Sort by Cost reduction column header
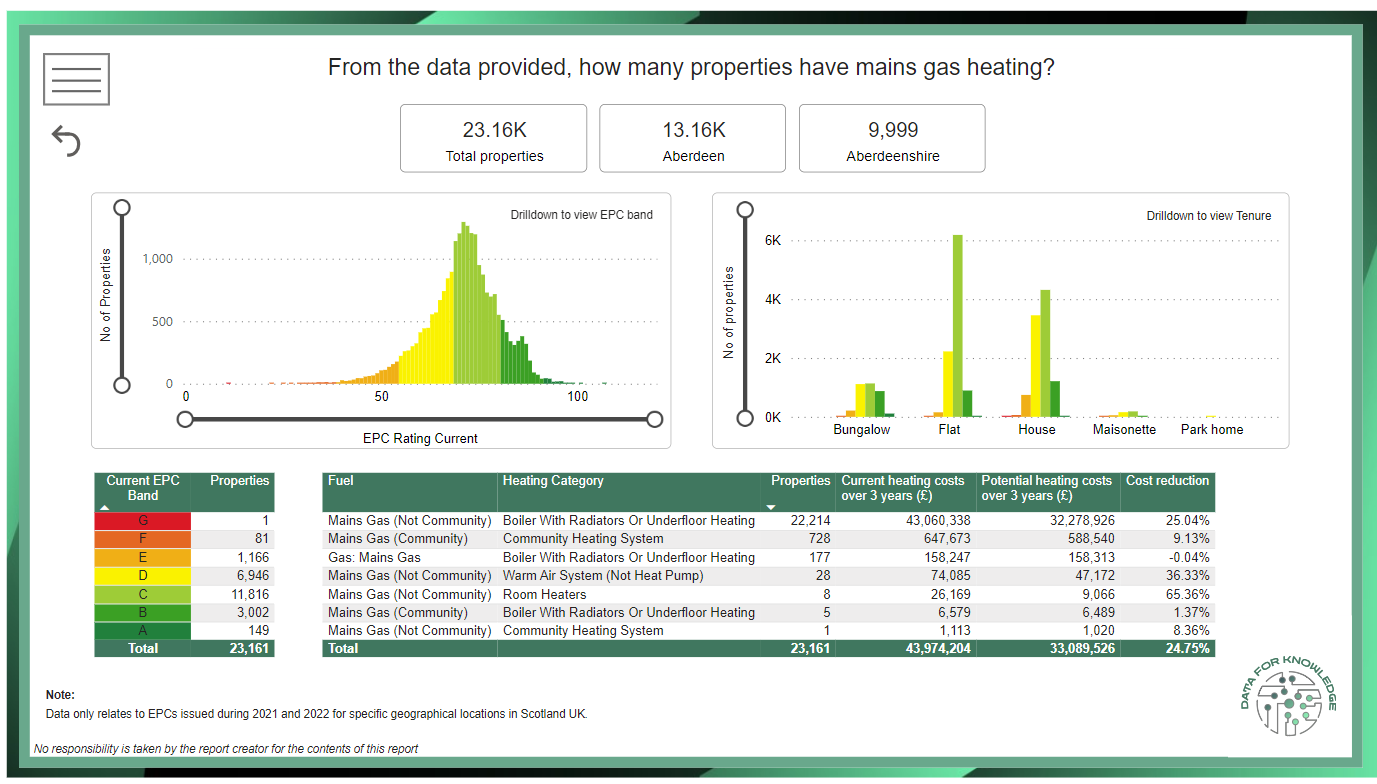 pos(1167,481)
